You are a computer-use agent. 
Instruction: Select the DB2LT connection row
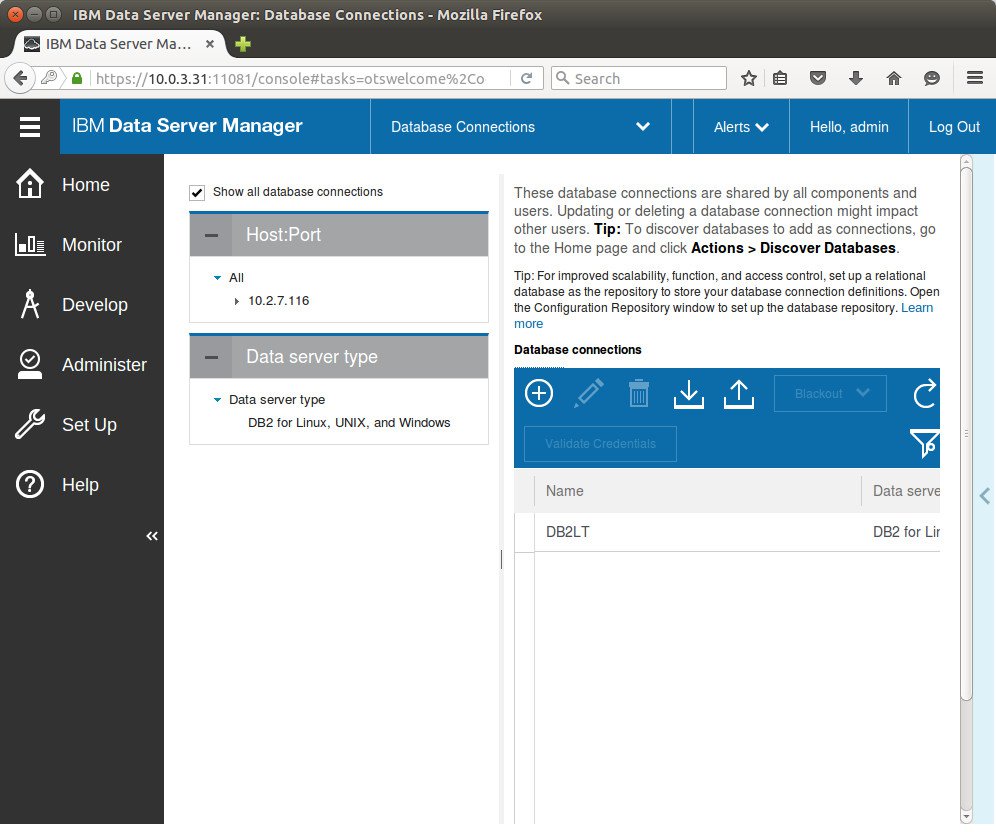tap(727, 532)
